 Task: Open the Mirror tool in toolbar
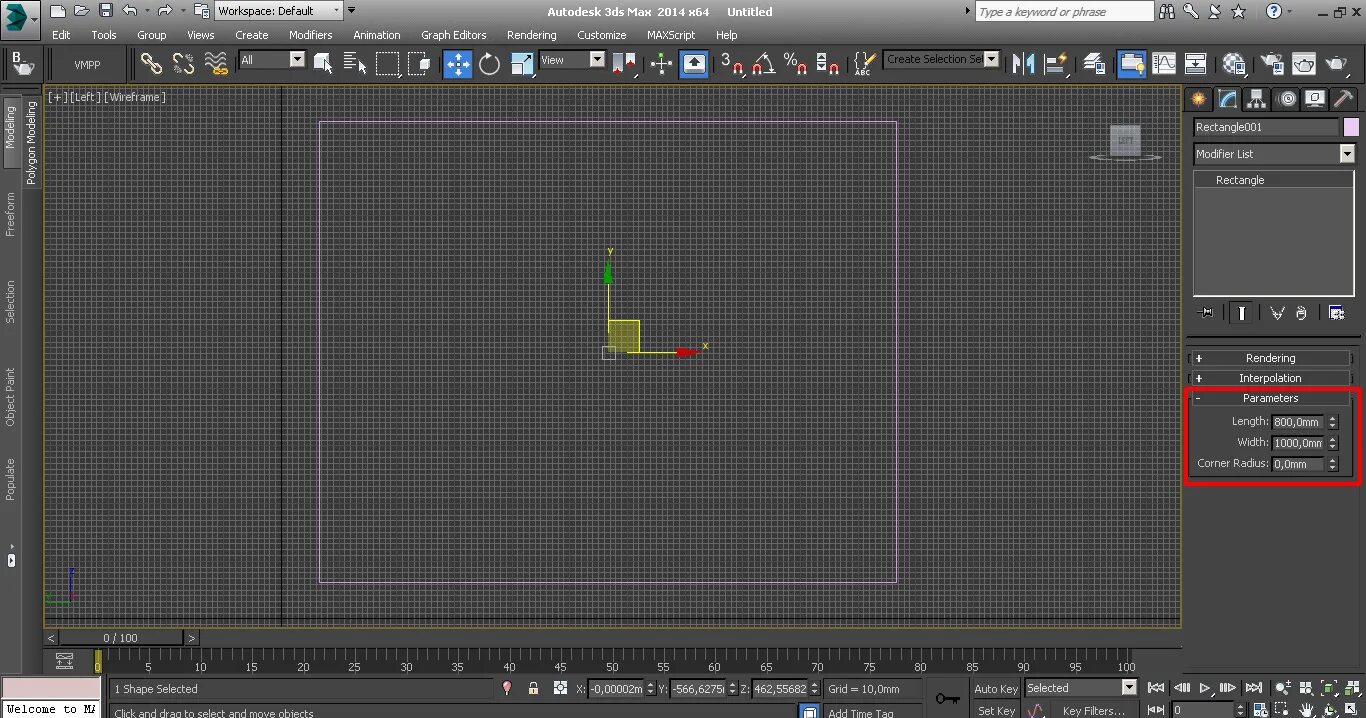click(x=1022, y=64)
